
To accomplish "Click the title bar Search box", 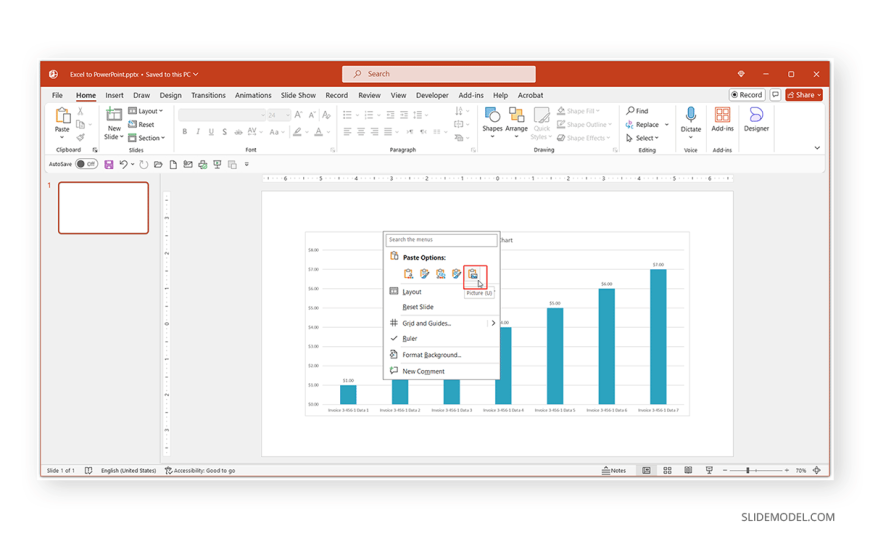I will click(438, 74).
